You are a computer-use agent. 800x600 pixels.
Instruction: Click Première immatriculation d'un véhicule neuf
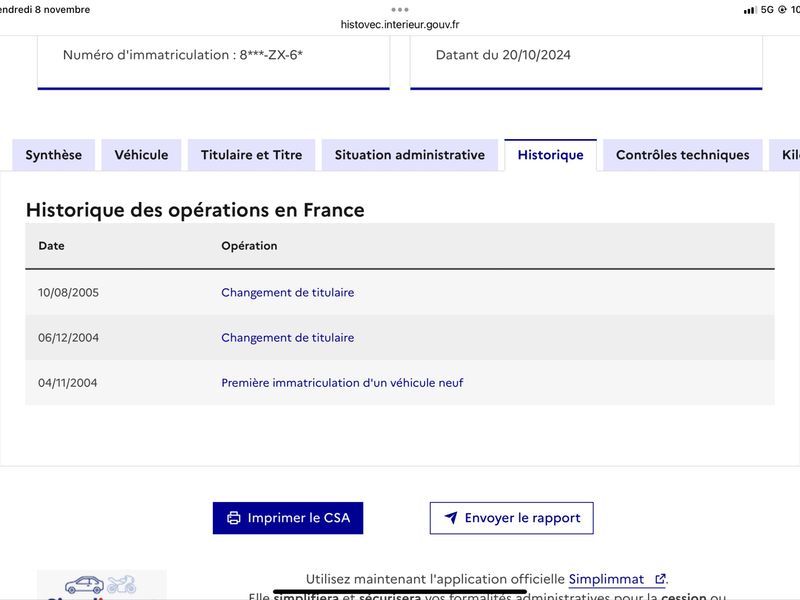(x=342, y=383)
